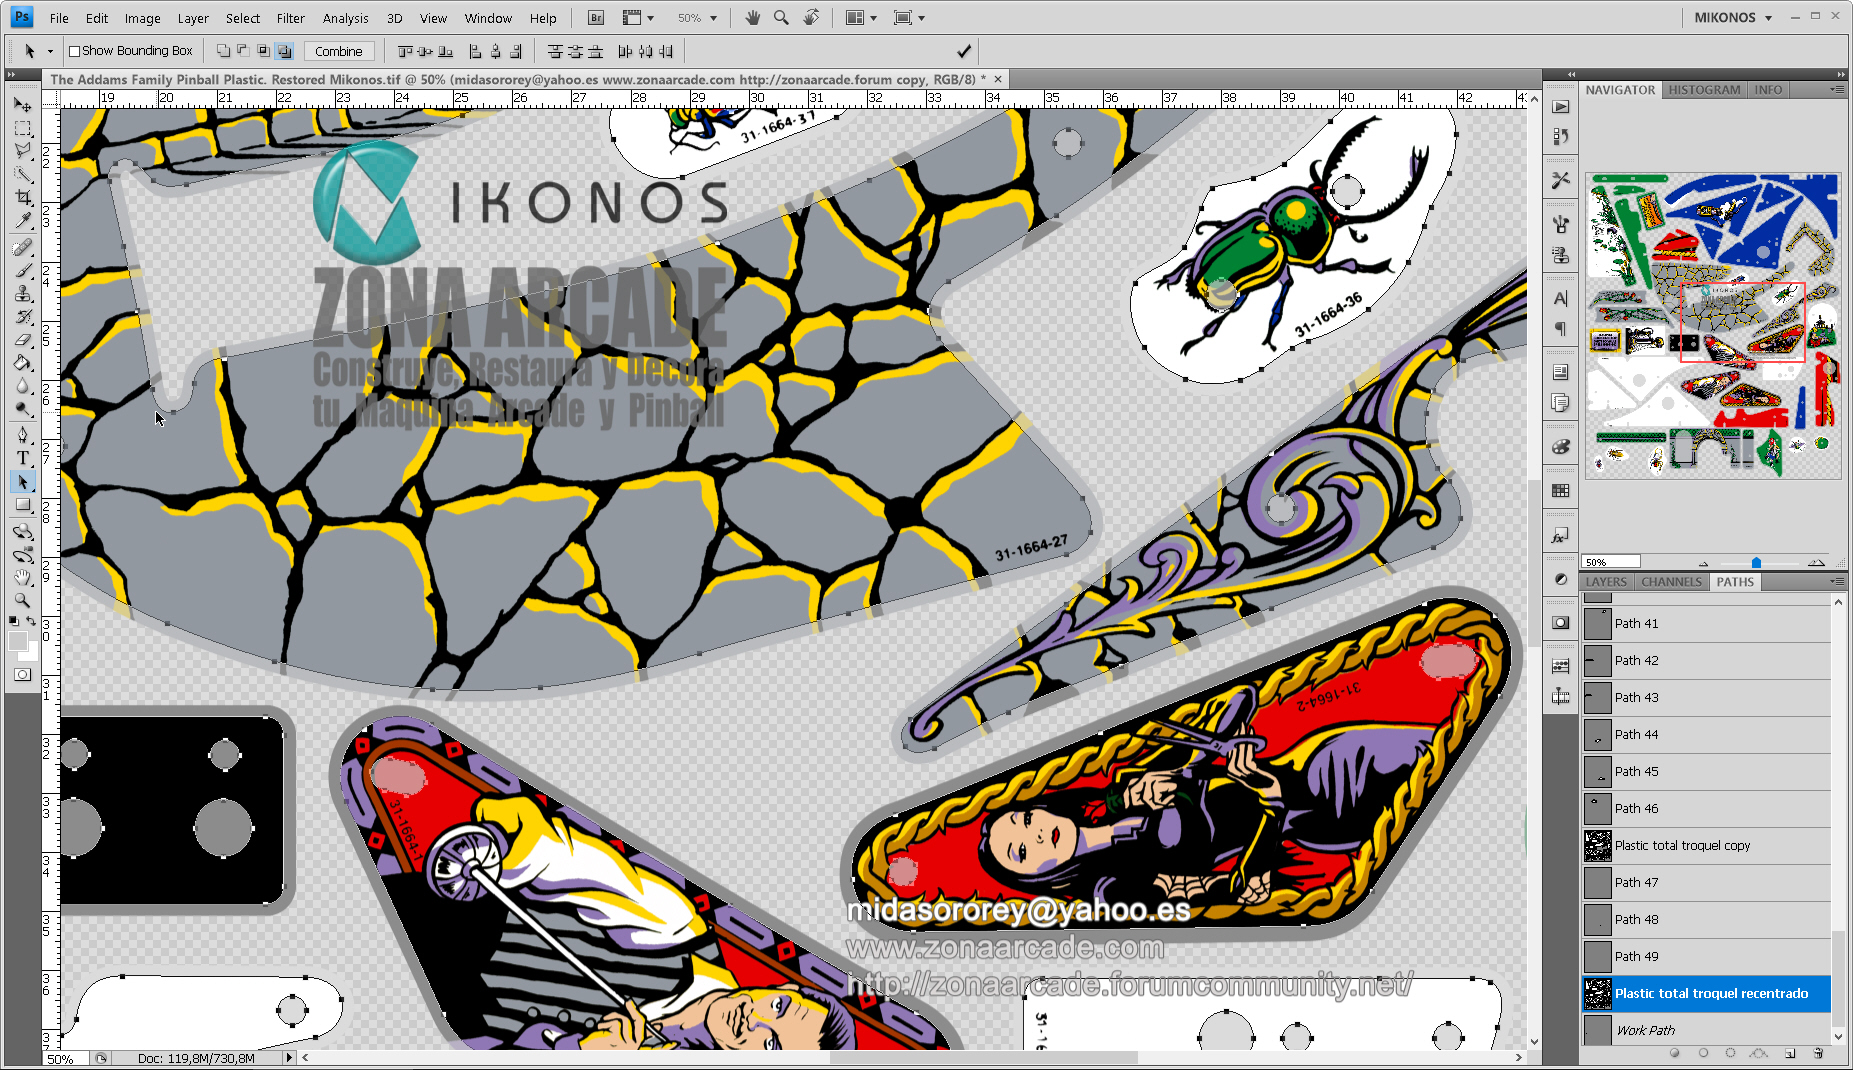1853x1070 pixels.
Task: Select the Eyedropper tool
Action: pos(23,222)
